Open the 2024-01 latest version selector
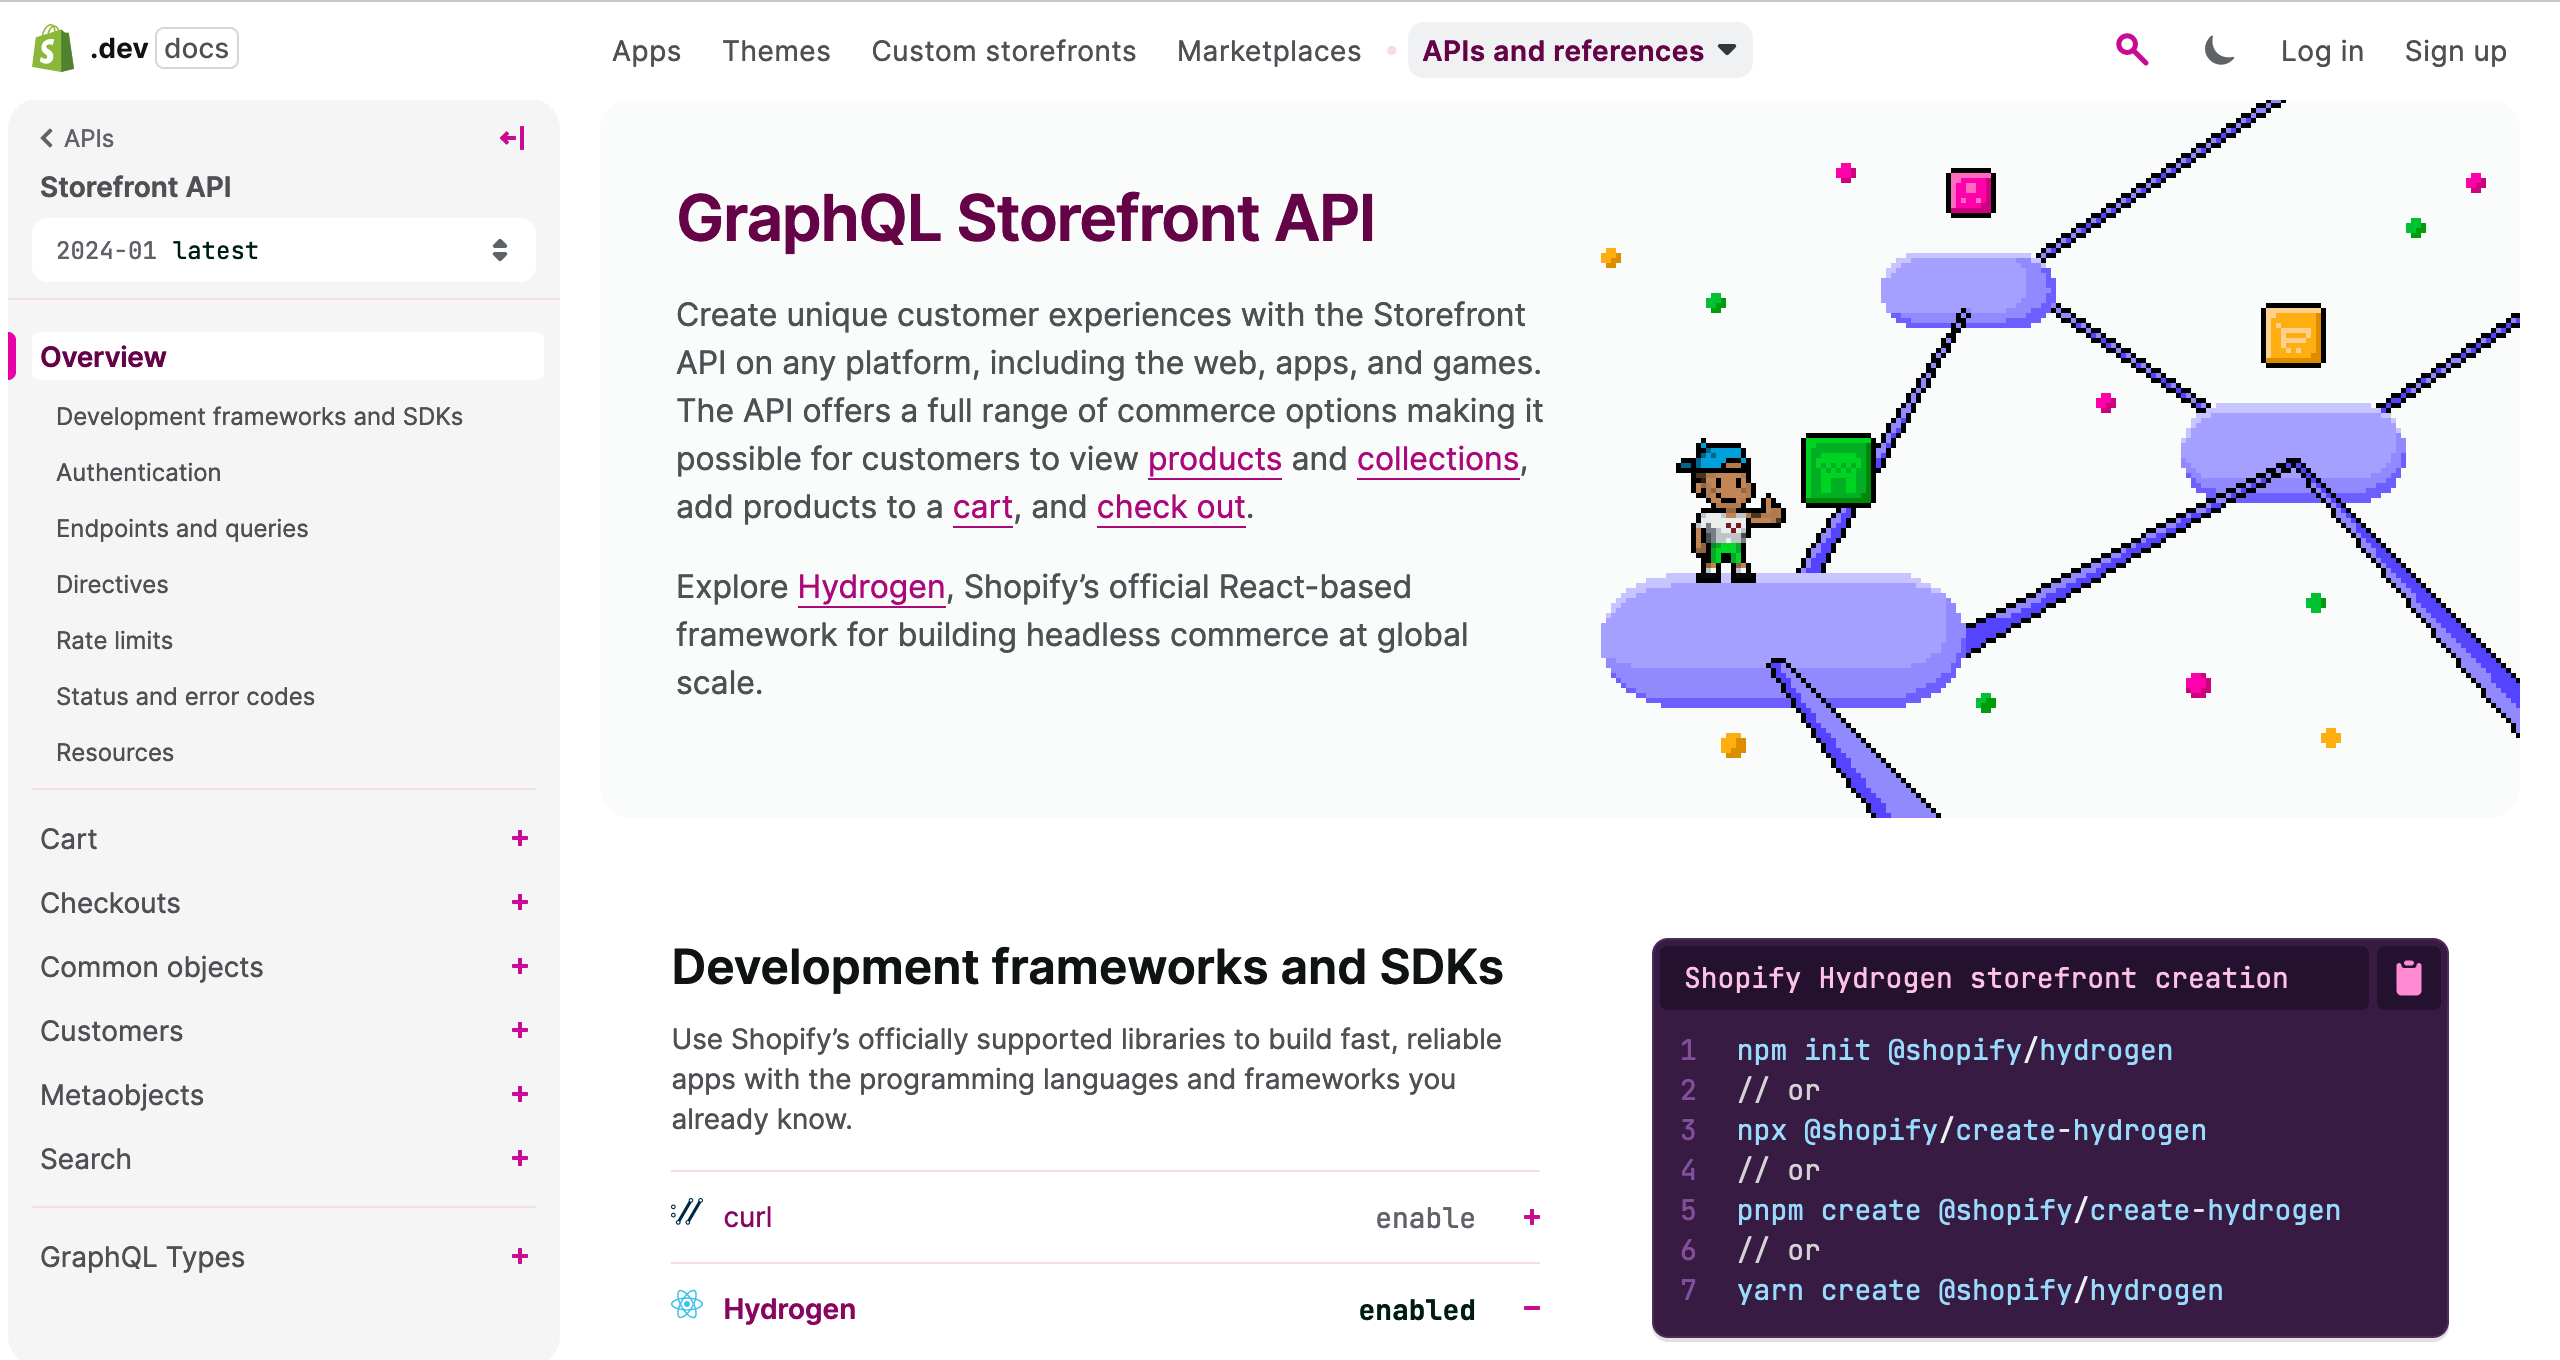 (x=283, y=250)
